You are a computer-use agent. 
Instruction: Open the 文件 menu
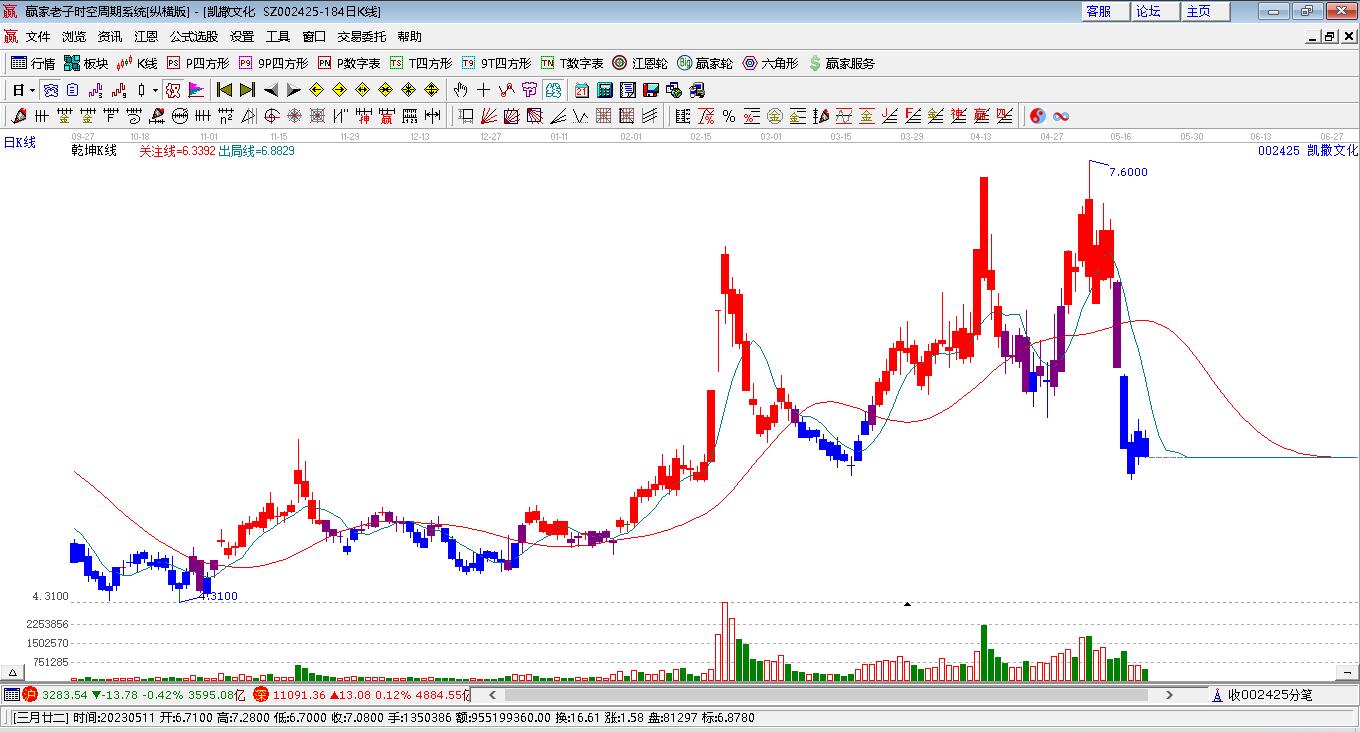coord(38,37)
